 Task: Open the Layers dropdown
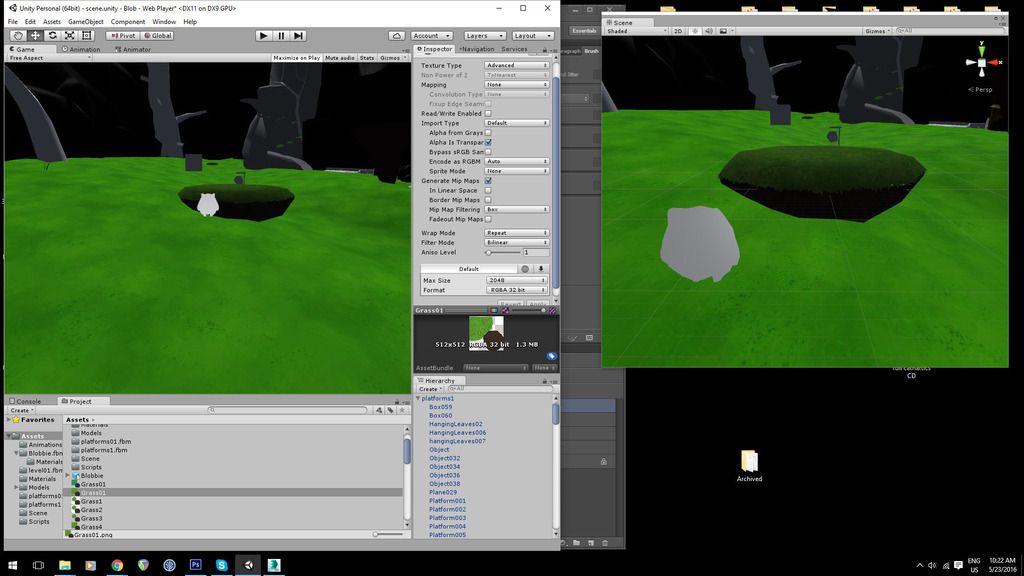(x=485, y=35)
